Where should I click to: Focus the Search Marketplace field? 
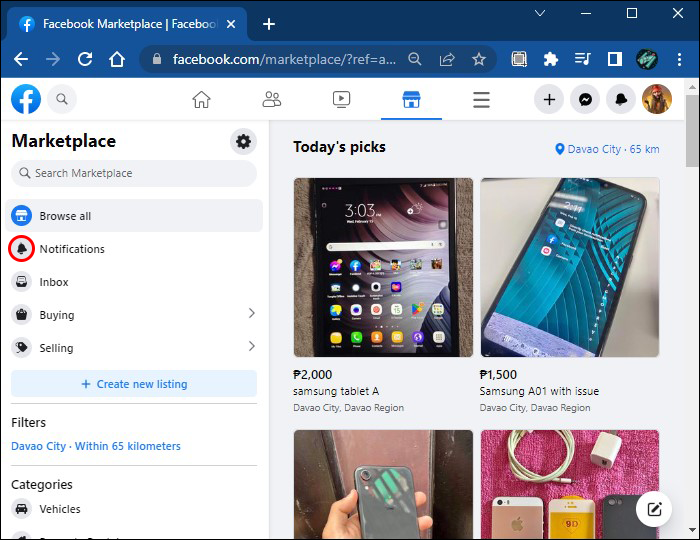click(x=134, y=173)
